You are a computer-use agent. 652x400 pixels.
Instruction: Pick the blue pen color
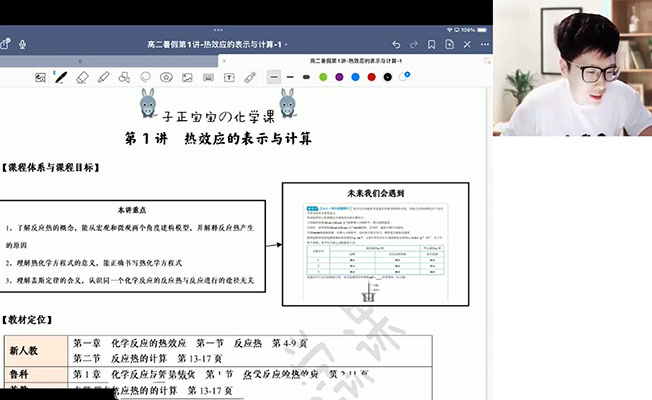(x=356, y=77)
